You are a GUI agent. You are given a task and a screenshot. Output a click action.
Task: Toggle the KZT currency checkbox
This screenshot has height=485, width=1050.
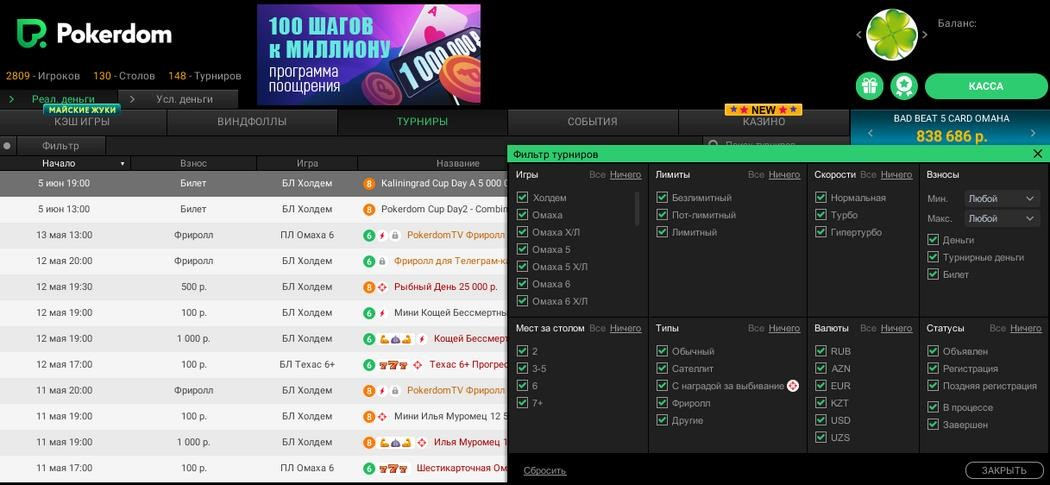click(x=821, y=403)
